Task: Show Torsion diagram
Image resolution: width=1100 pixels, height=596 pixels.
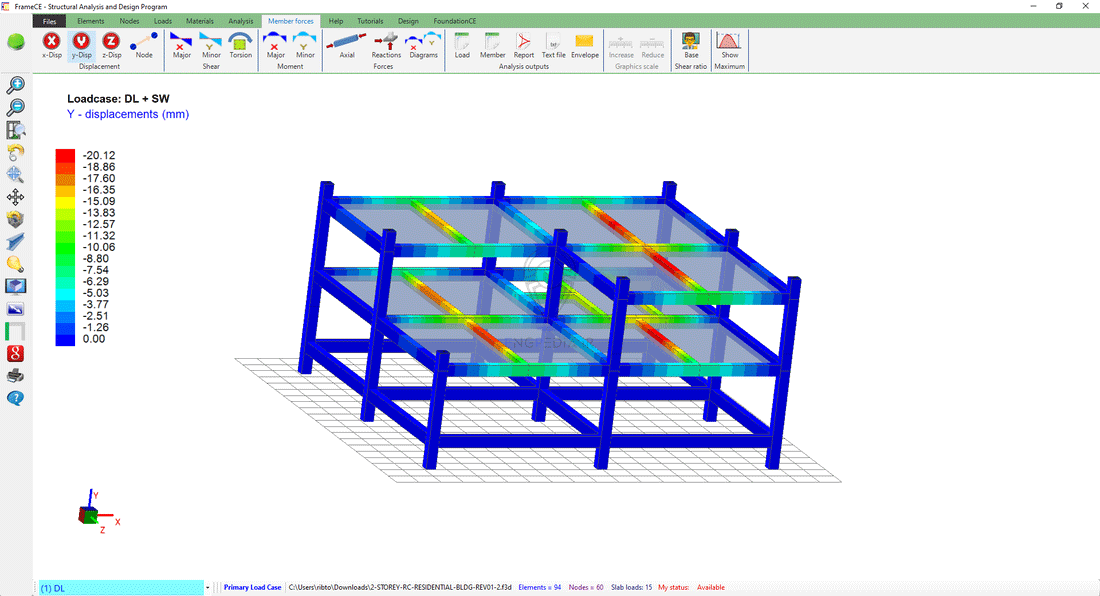Action: pyautogui.click(x=240, y=44)
